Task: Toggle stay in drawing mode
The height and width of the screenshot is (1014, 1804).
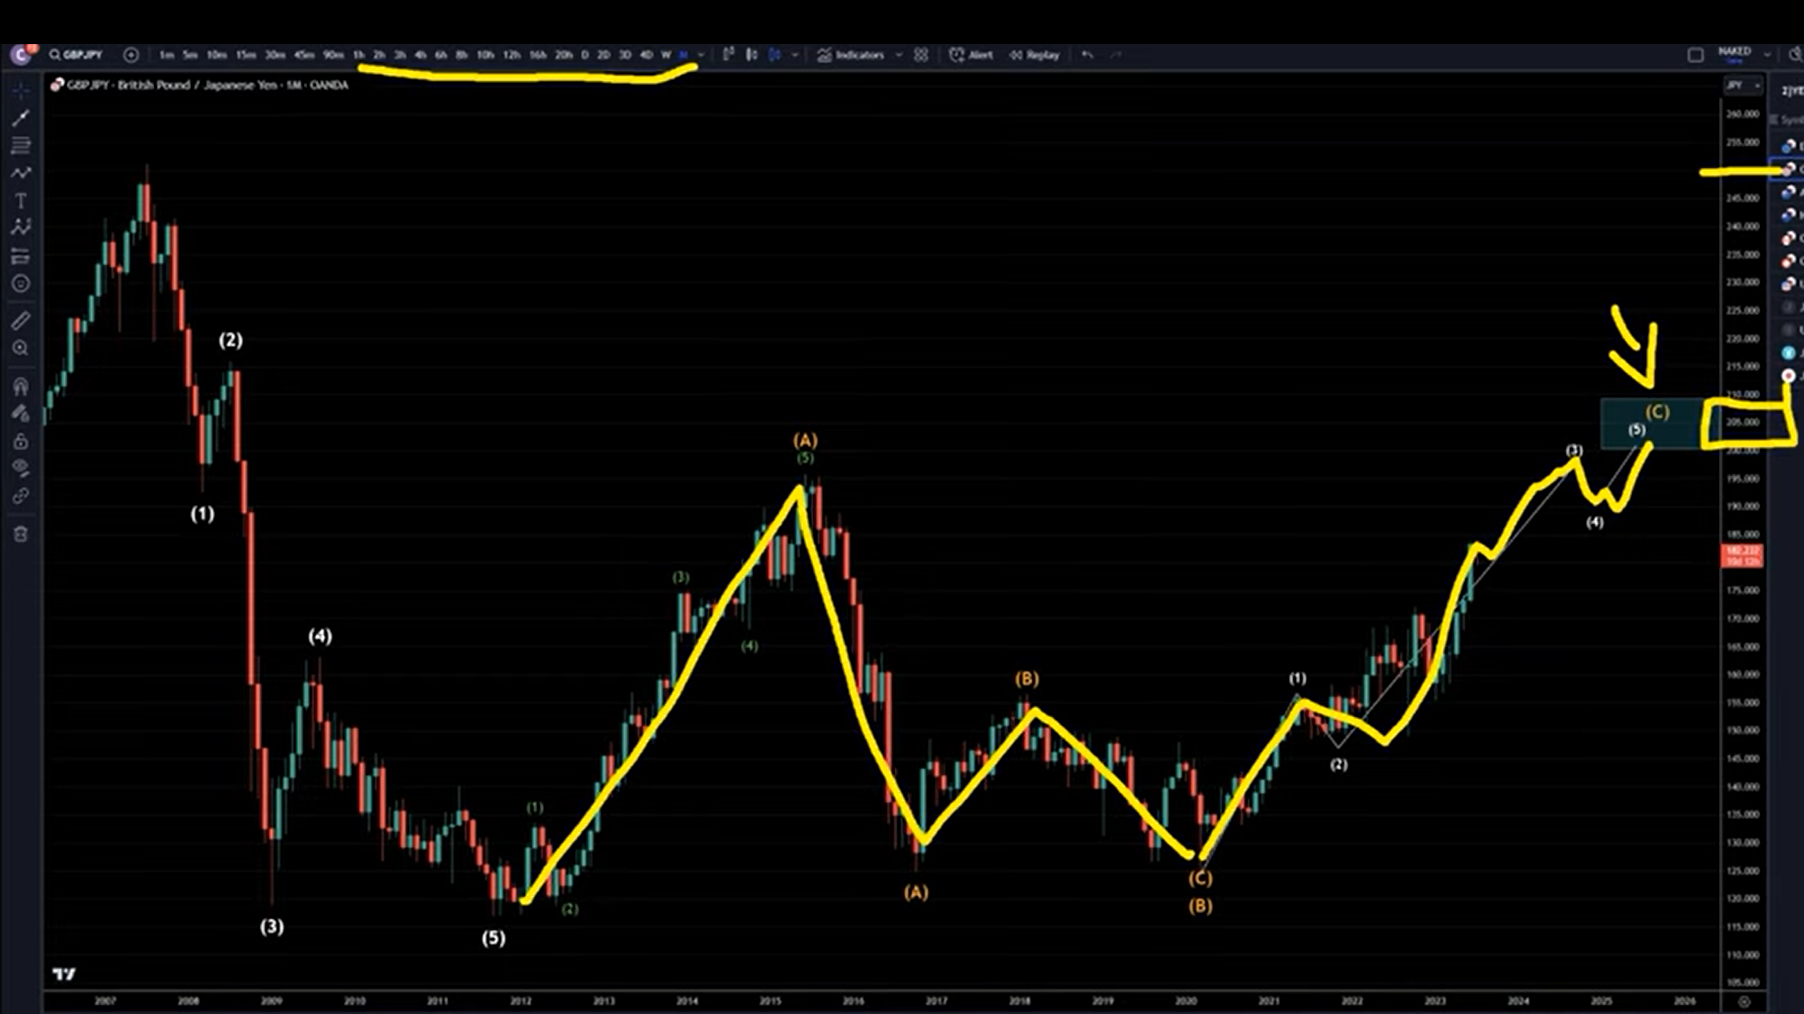Action: click(20, 413)
